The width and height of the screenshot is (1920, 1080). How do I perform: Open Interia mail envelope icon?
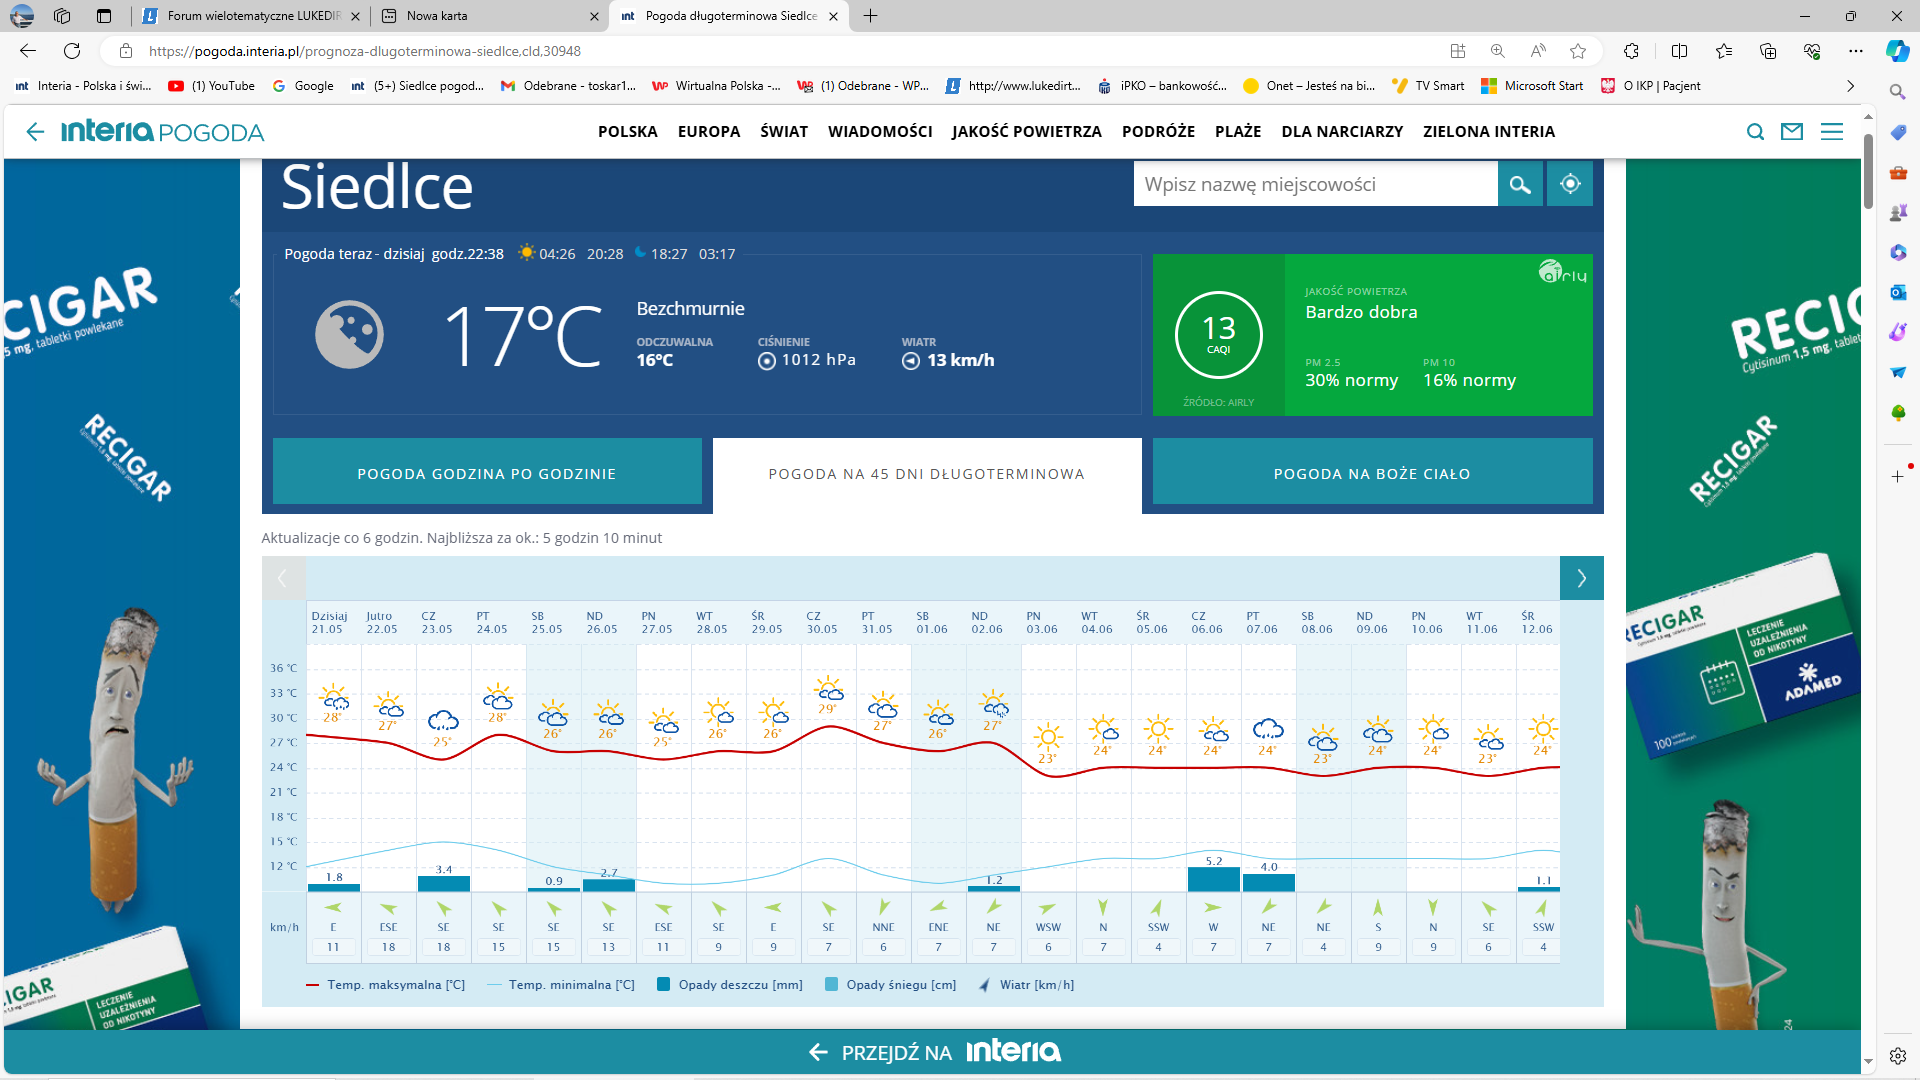coord(1792,132)
